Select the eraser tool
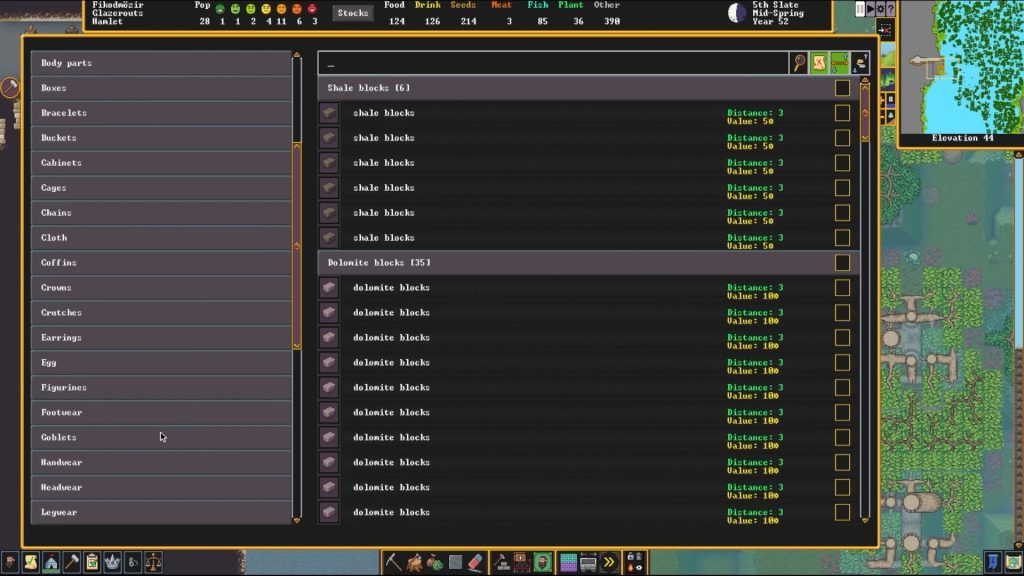Screen dimensions: 1024x576 coord(475,562)
